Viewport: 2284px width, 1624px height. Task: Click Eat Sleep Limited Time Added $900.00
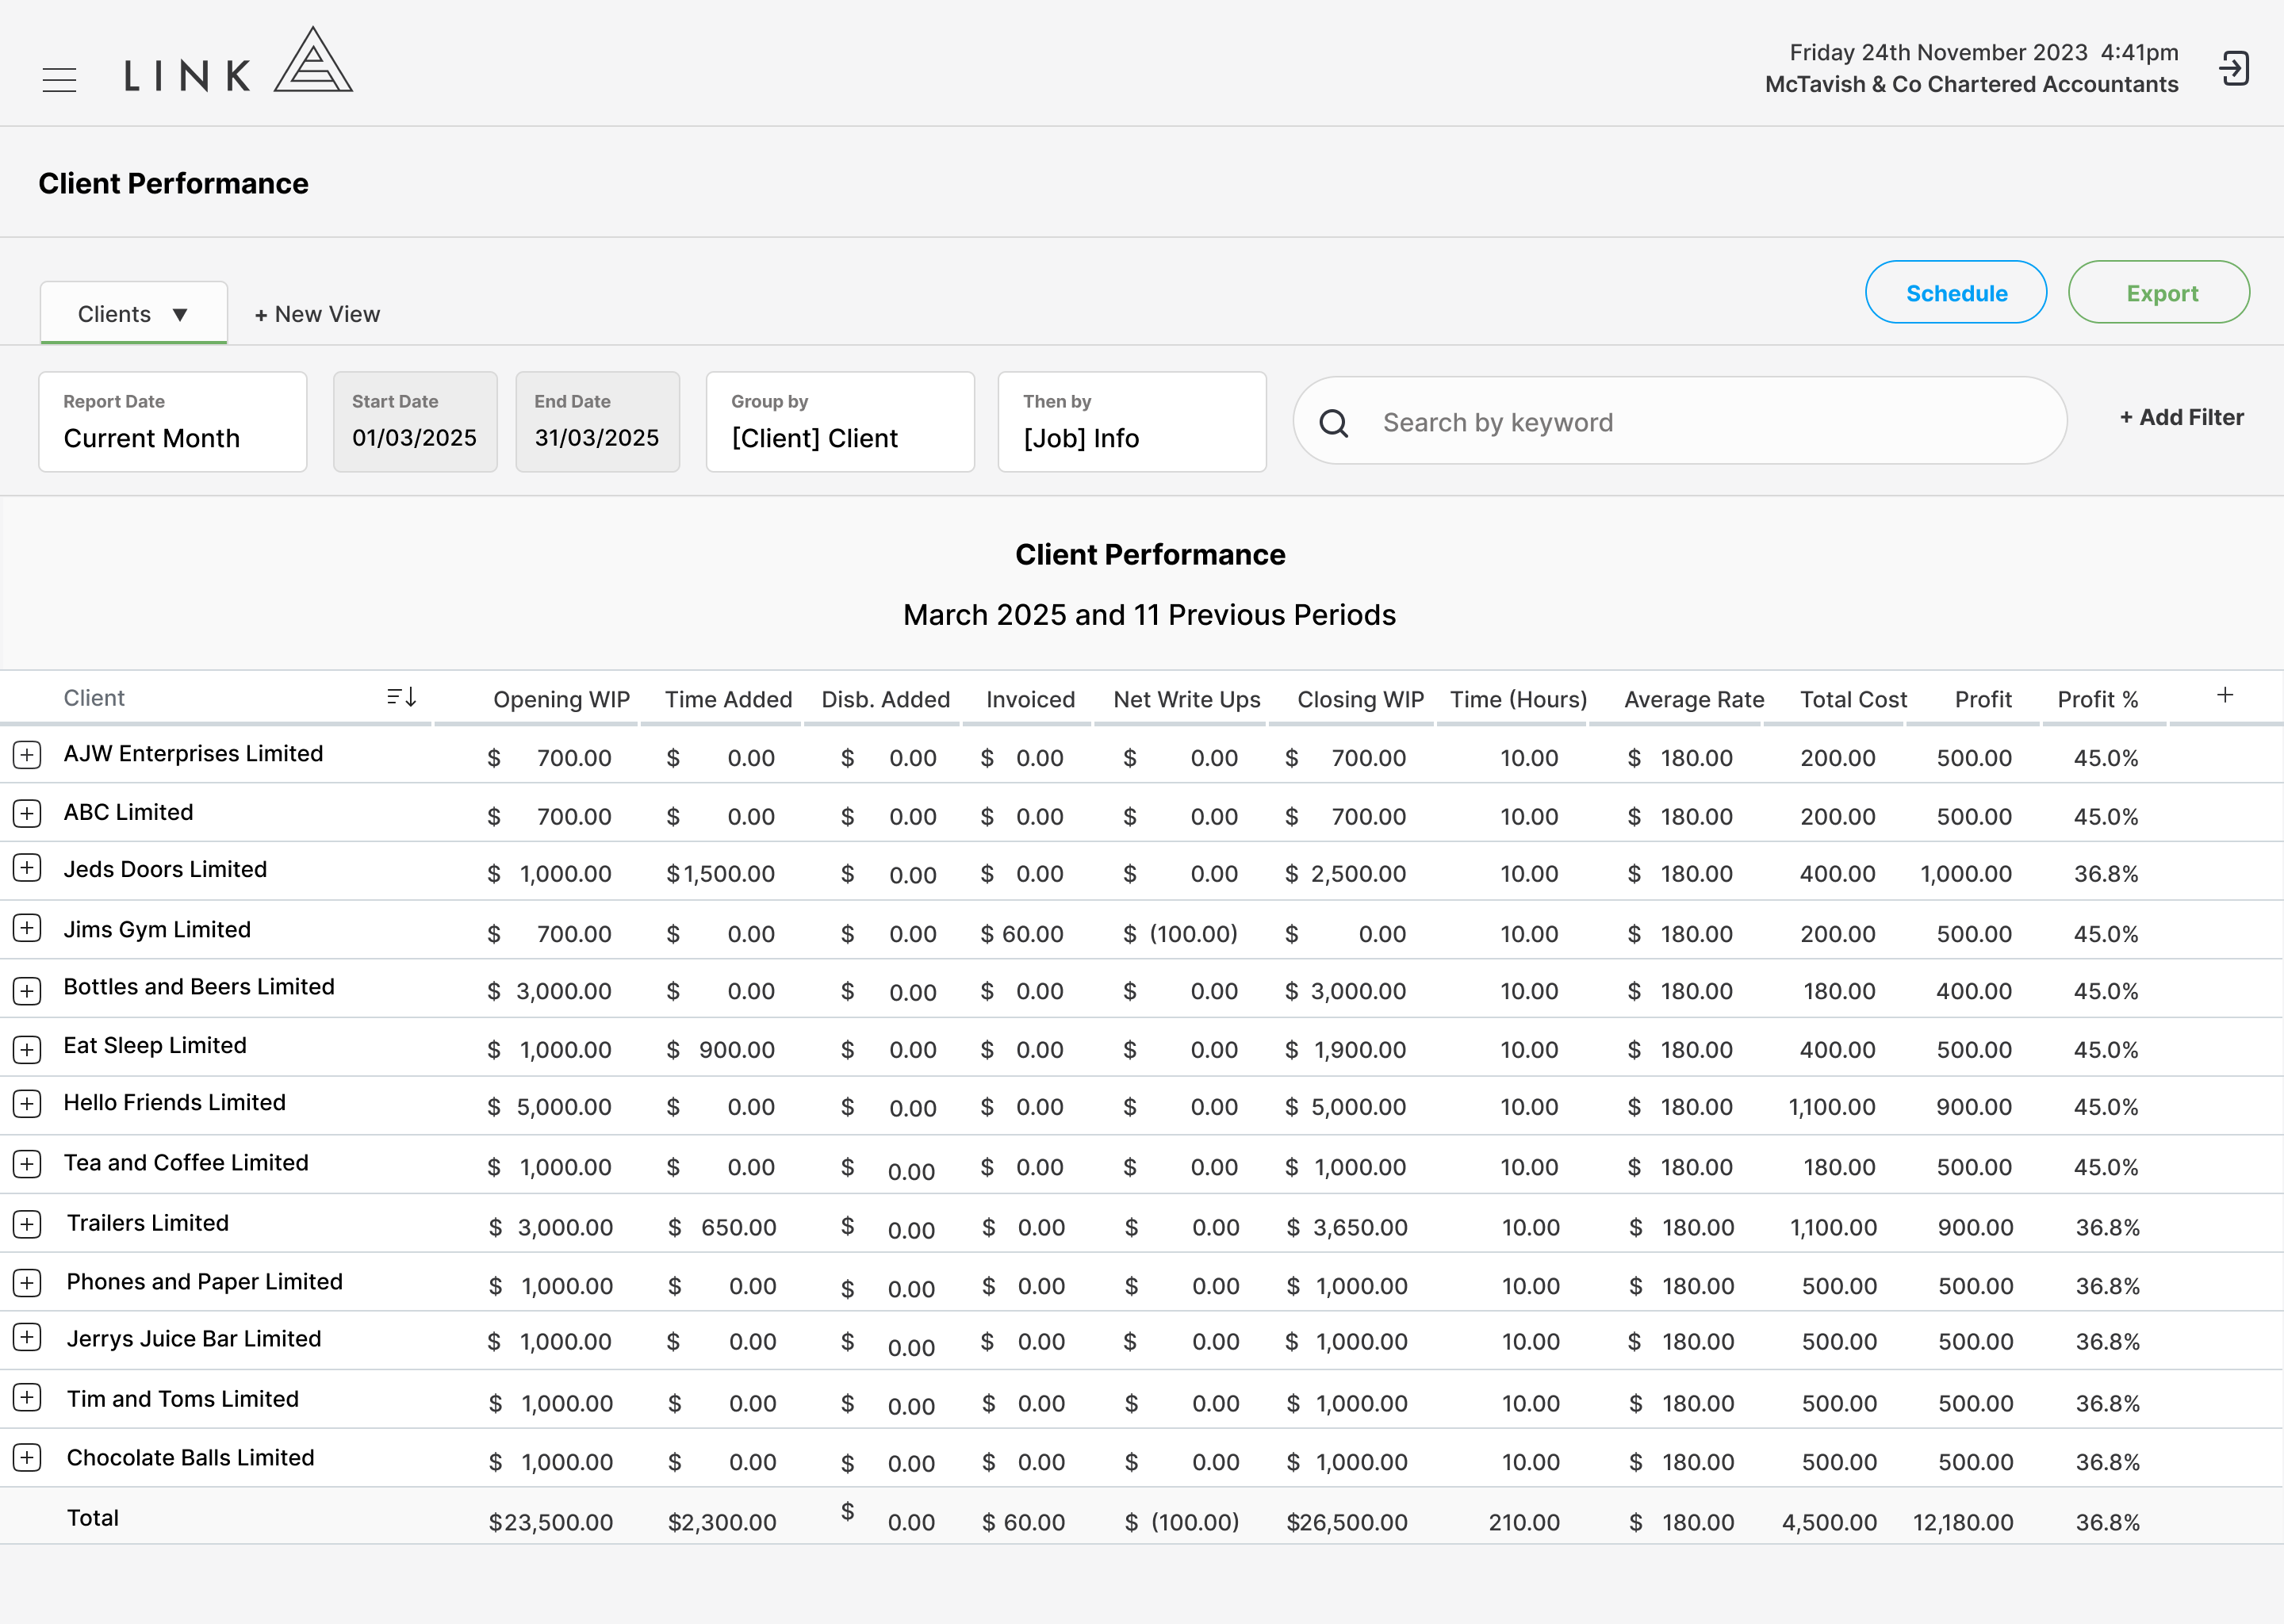coord(720,1050)
